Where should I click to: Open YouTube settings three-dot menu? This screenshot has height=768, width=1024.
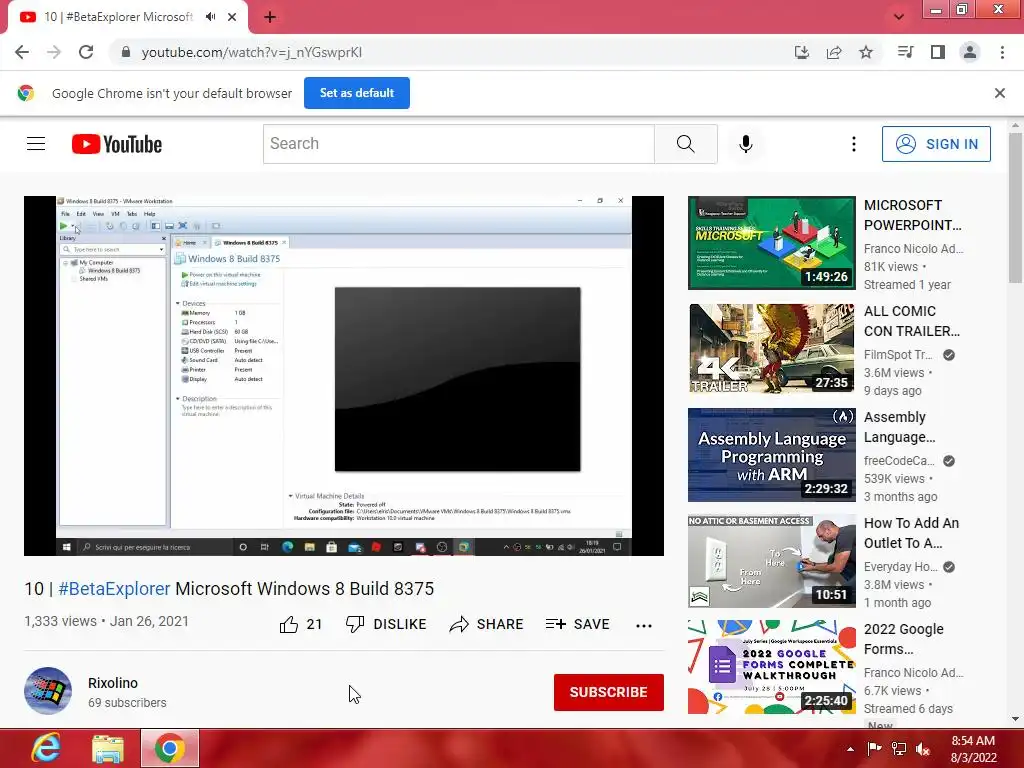pos(854,144)
